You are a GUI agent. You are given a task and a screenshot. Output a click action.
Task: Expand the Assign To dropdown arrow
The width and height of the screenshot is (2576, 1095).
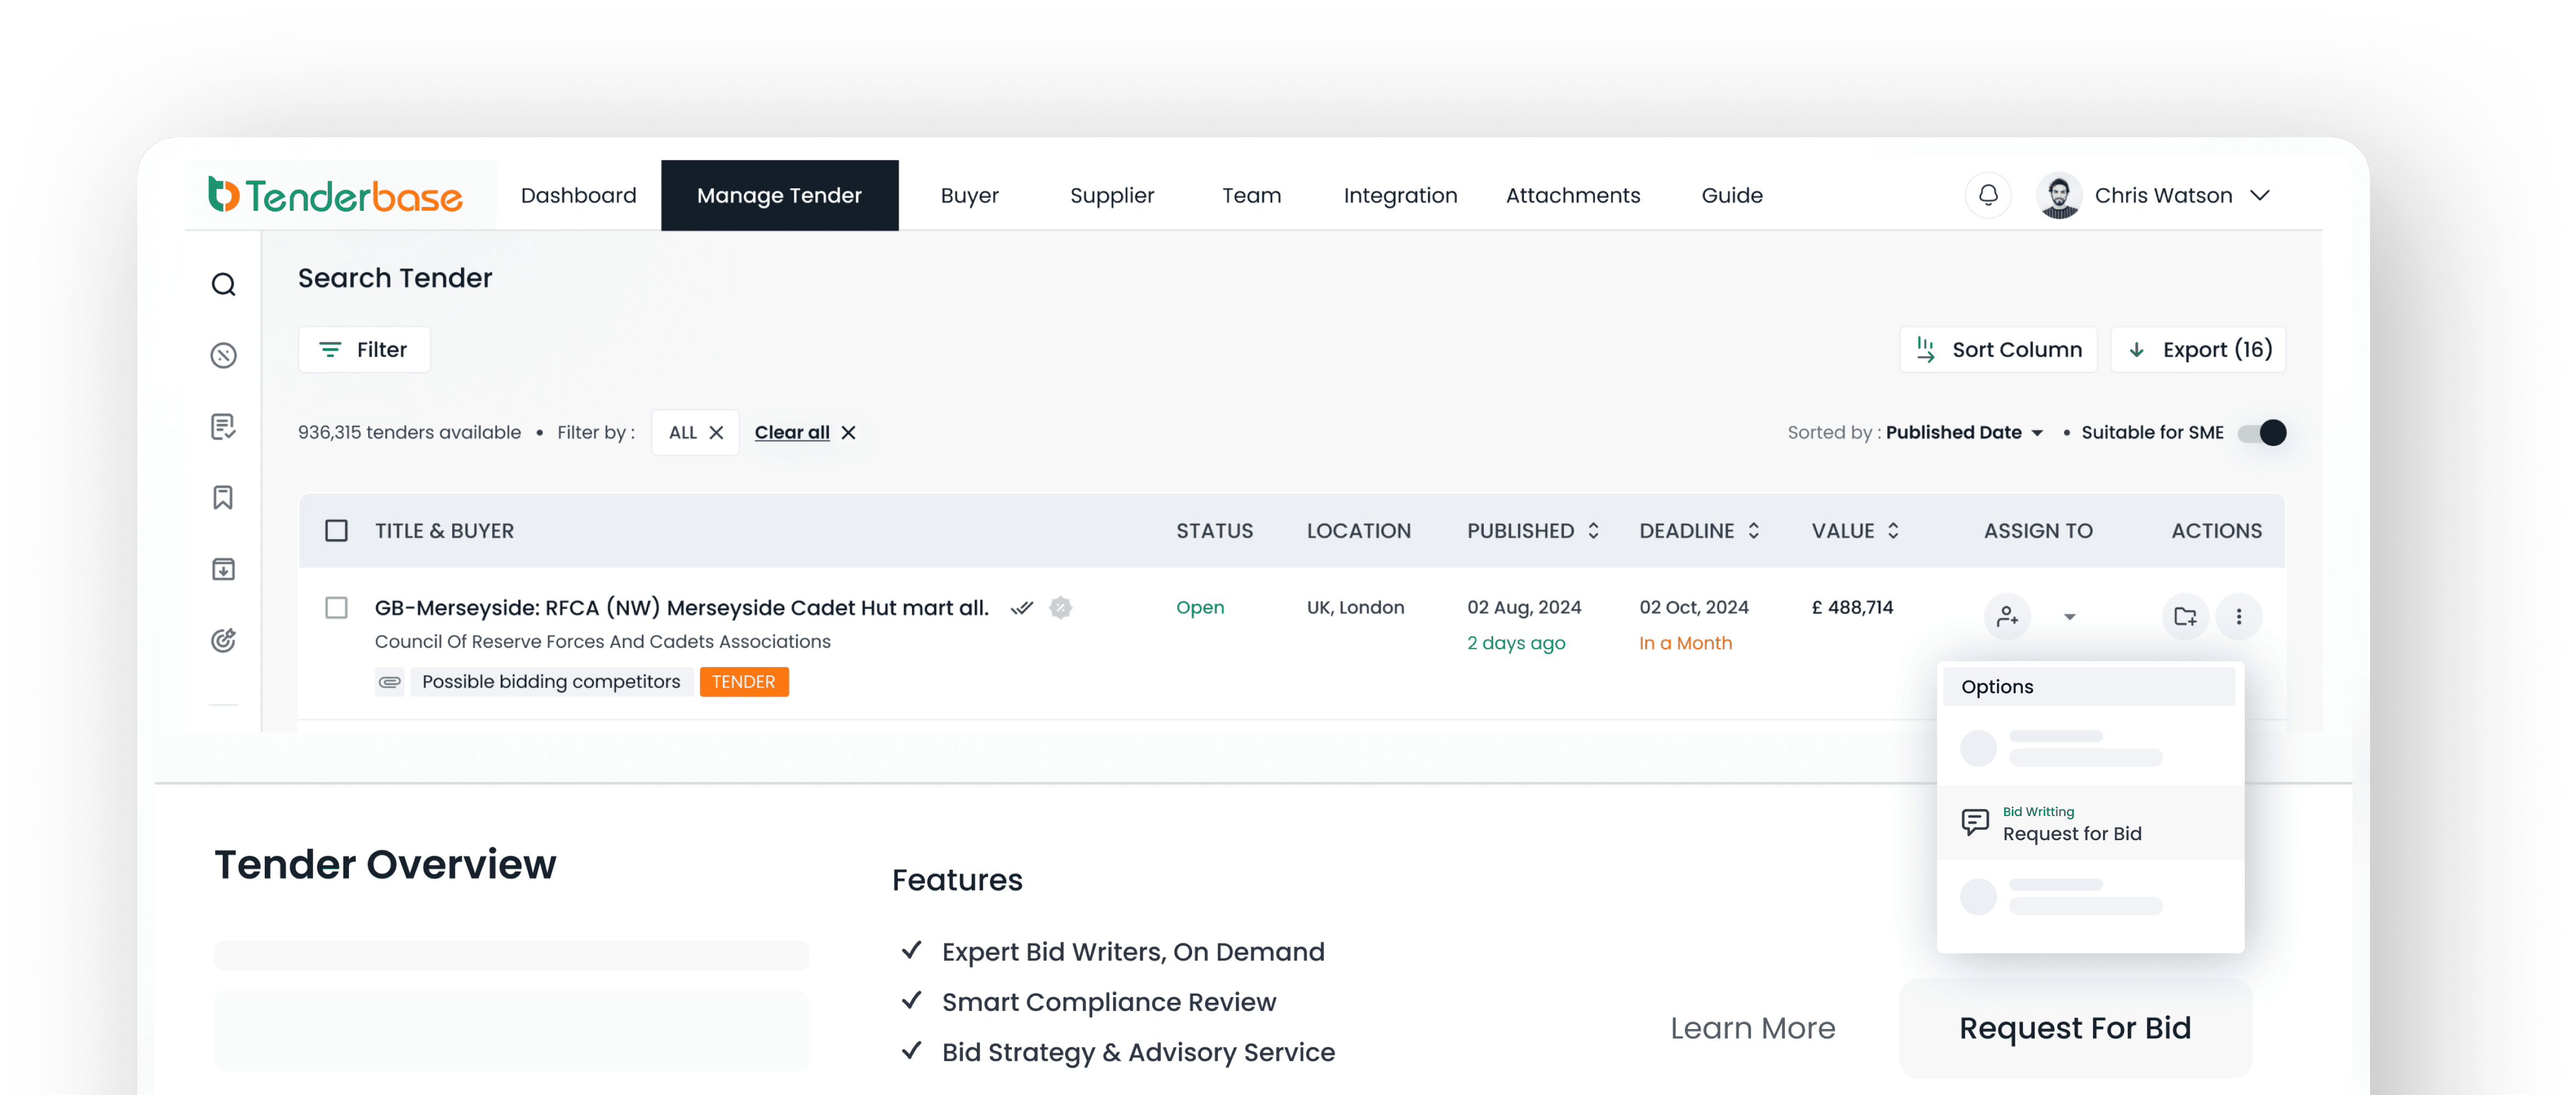pyautogui.click(x=2070, y=617)
